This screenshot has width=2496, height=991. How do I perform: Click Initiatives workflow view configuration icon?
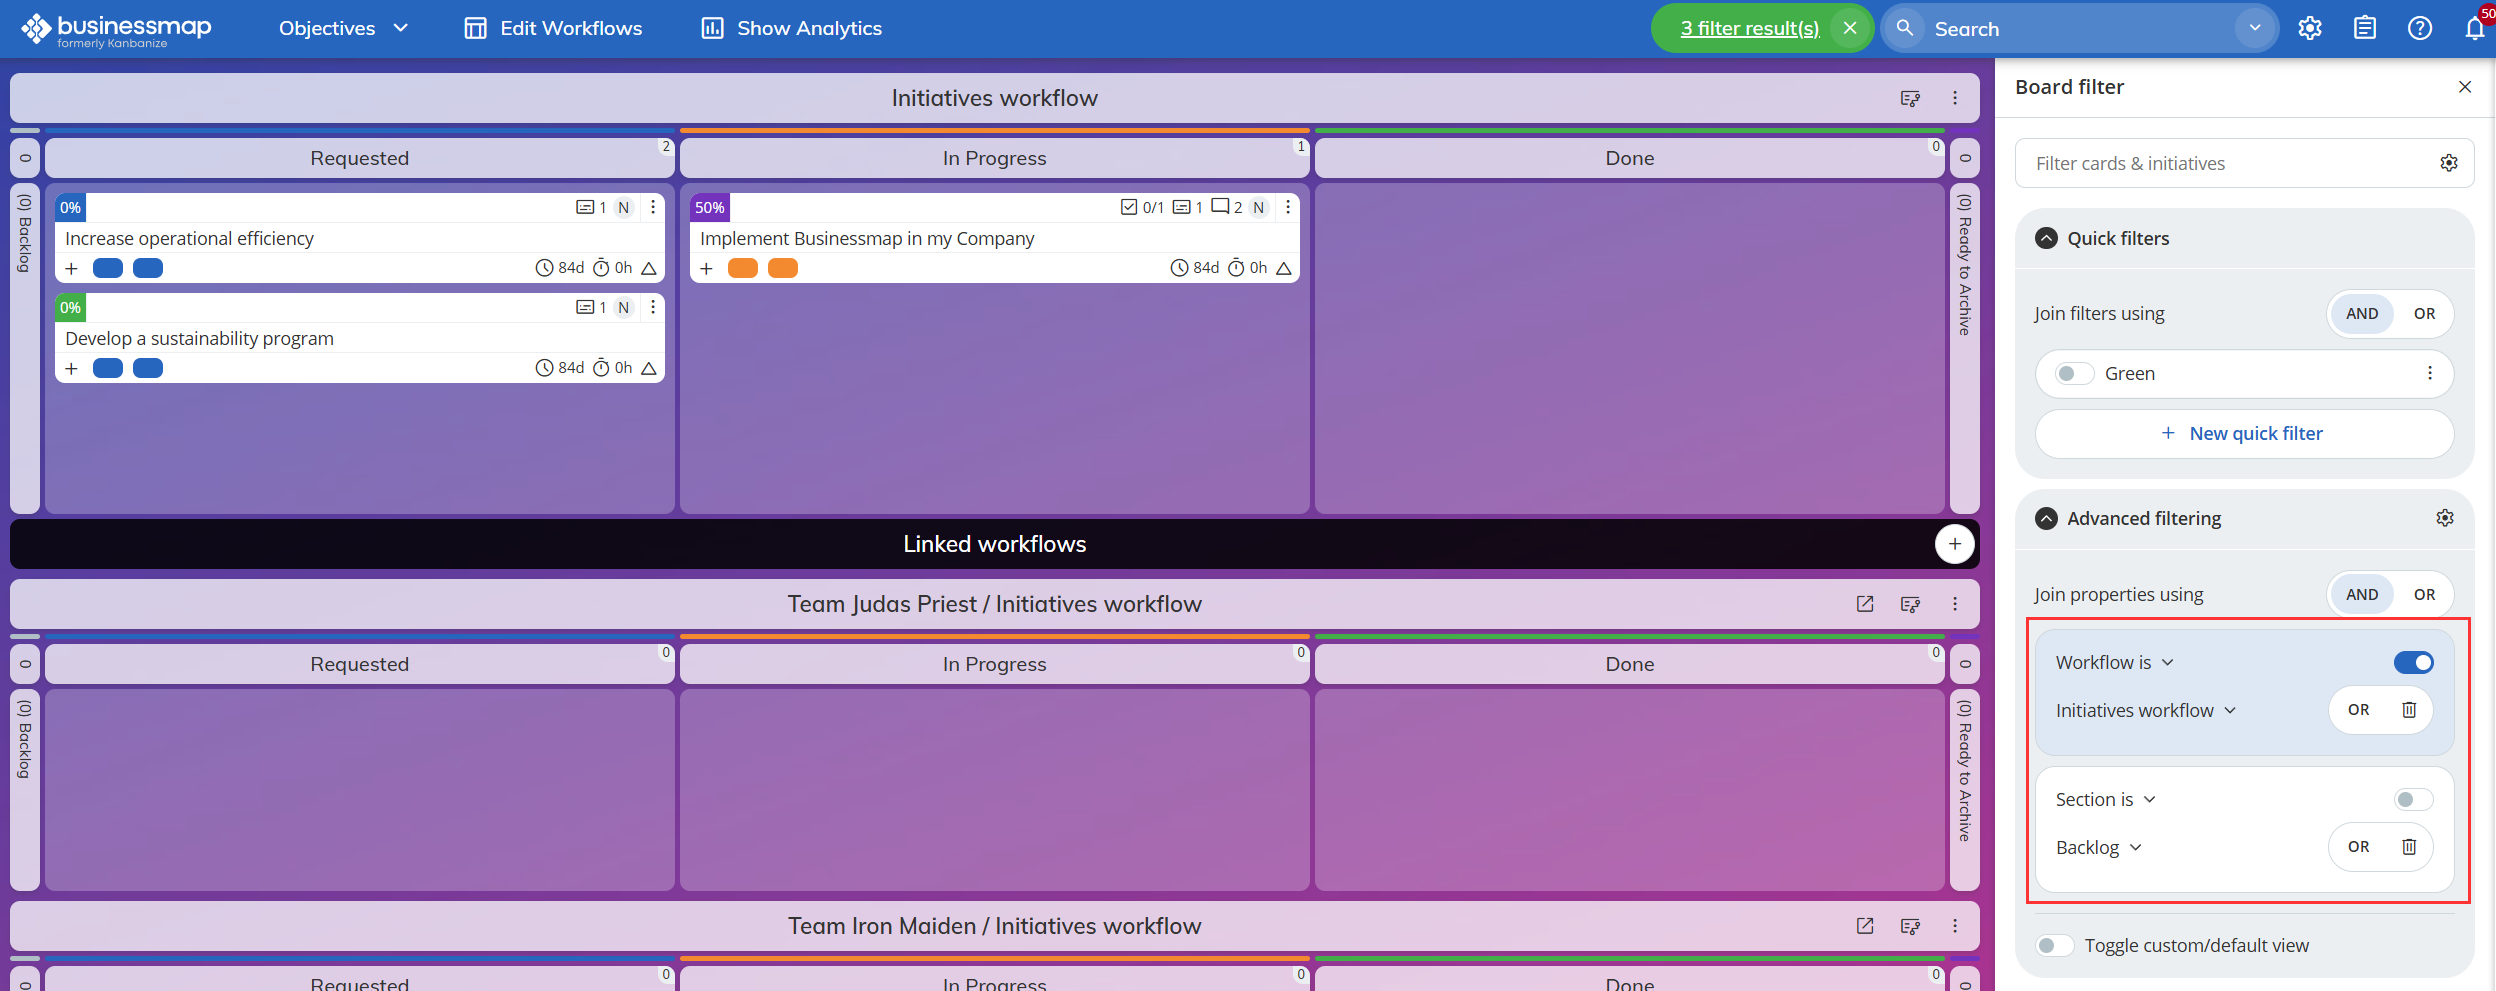pos(1910,98)
